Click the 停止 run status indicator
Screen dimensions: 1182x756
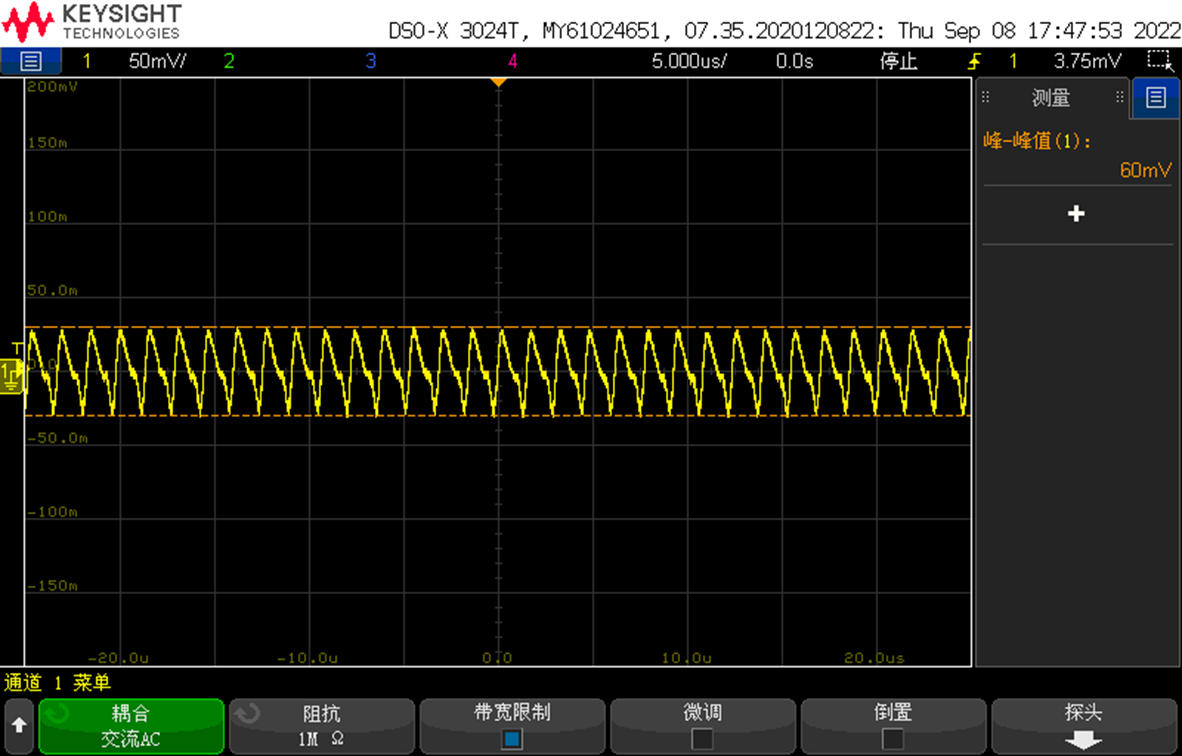(899, 61)
